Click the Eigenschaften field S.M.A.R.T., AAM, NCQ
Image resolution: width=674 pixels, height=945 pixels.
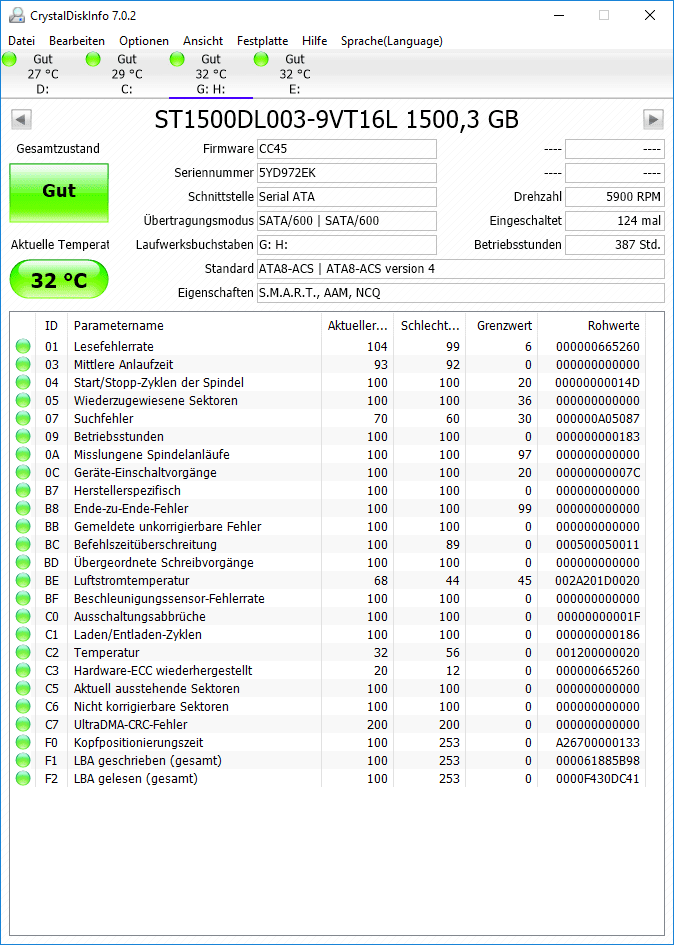click(x=461, y=293)
